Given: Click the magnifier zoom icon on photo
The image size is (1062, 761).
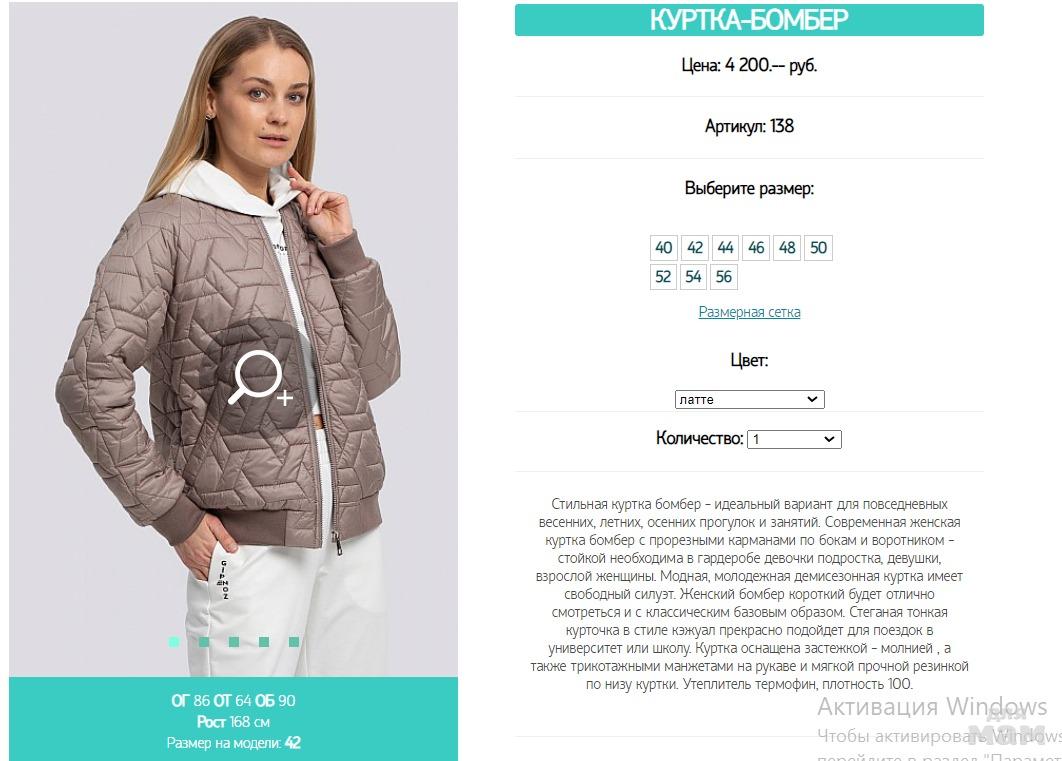Looking at the screenshot, I should (x=259, y=378).
